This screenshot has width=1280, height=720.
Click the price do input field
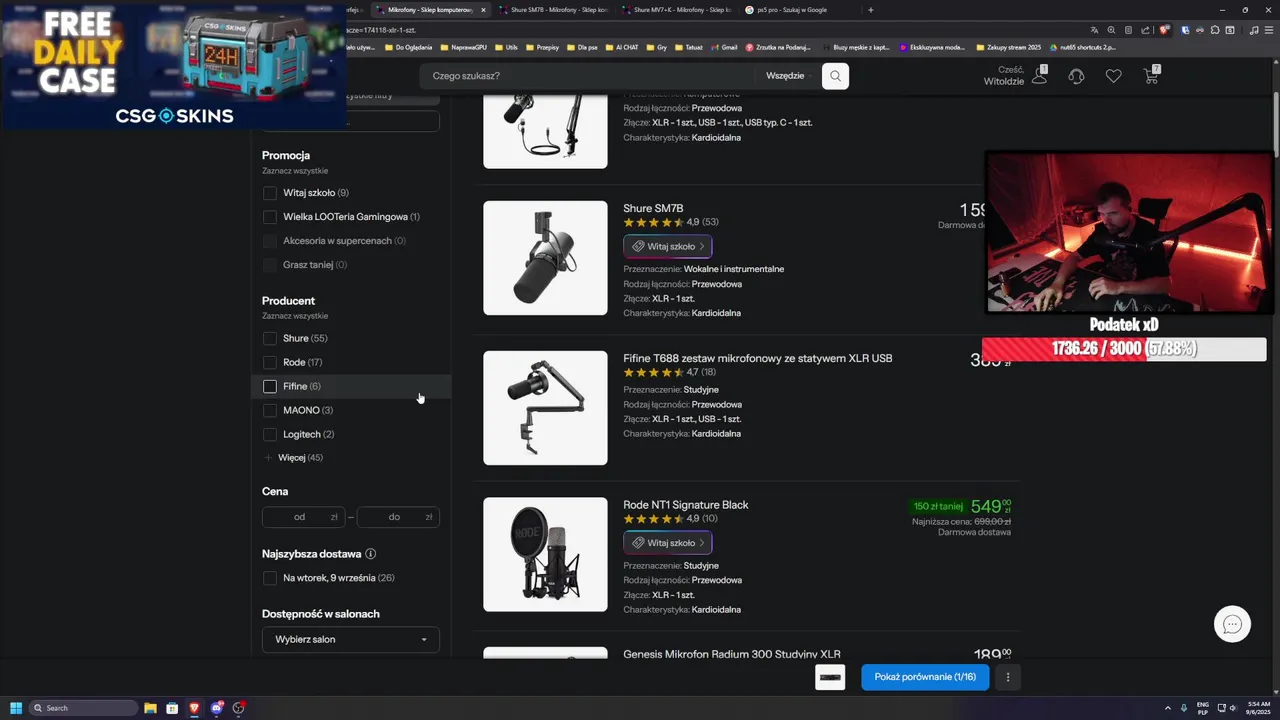coord(398,517)
